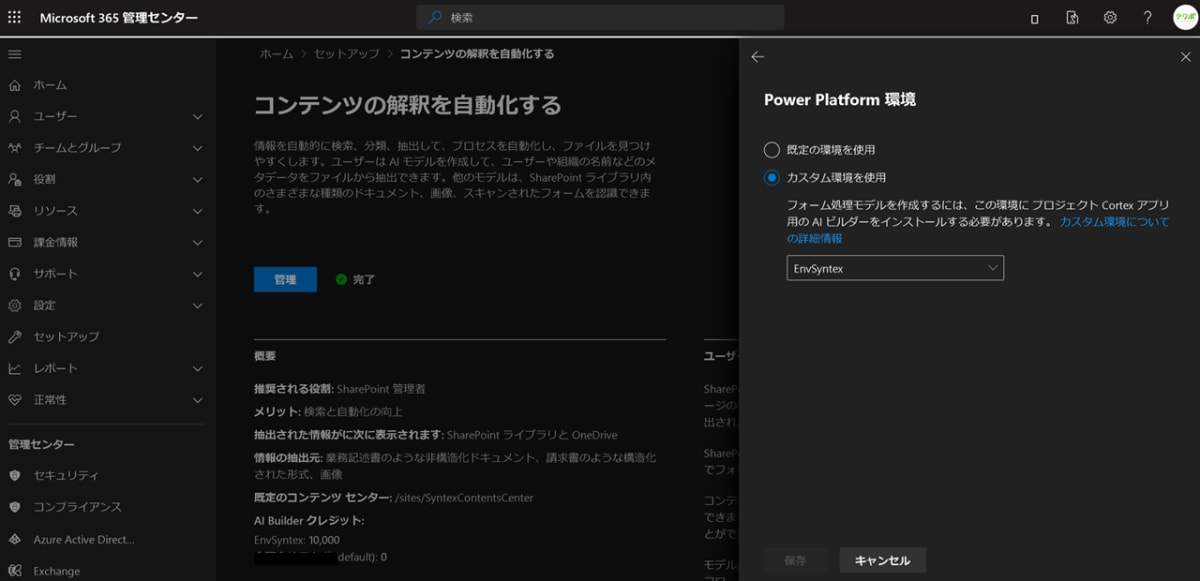Click the Setup wrench icon in the sidebar
The width and height of the screenshot is (1200, 581).
coord(14,337)
